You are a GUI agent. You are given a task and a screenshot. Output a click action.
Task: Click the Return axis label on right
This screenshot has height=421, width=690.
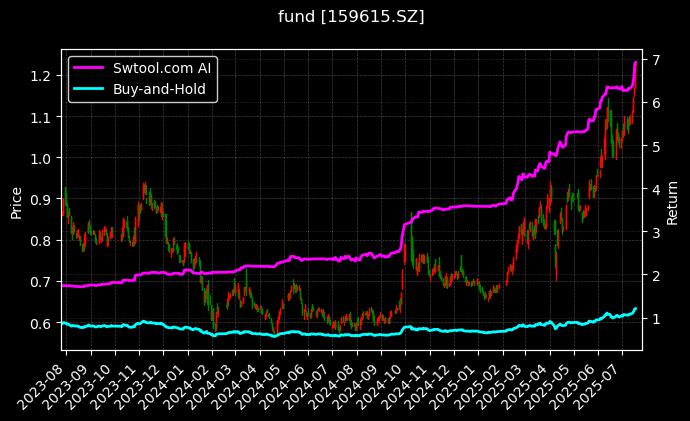point(672,201)
